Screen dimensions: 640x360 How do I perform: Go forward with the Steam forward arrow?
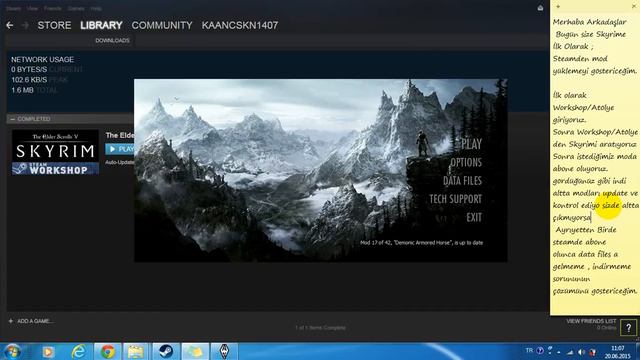pyautogui.click(x=25, y=25)
